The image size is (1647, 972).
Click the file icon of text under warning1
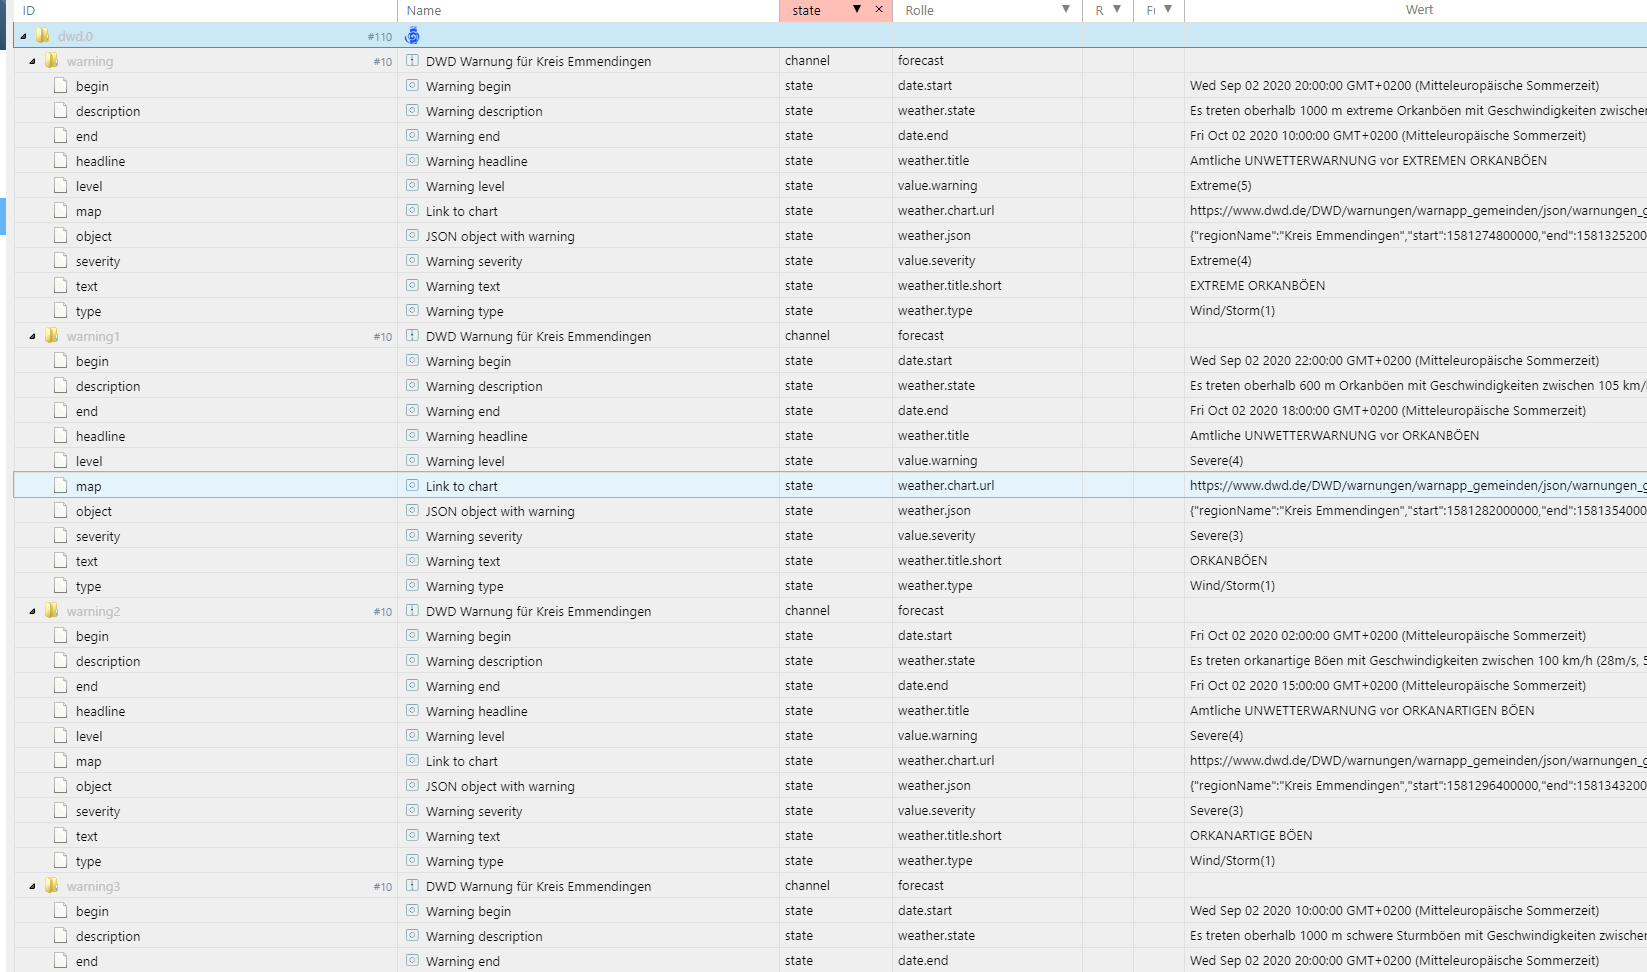(61, 561)
